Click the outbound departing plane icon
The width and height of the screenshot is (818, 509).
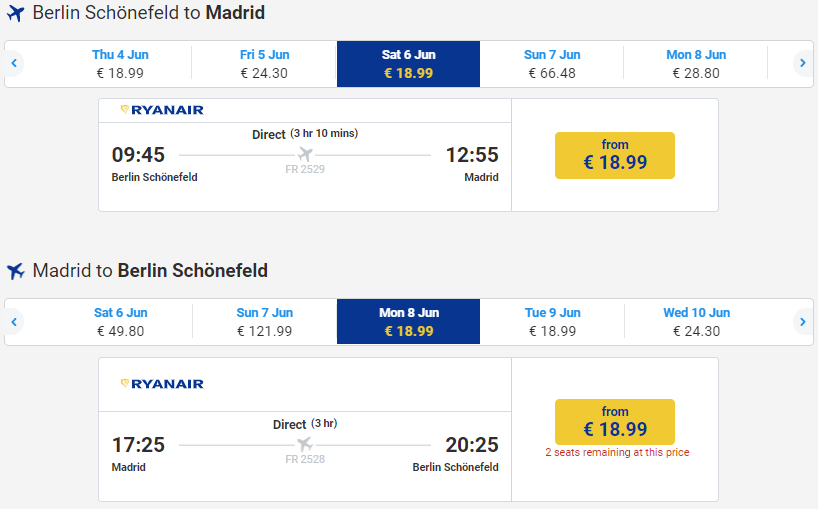(16, 14)
